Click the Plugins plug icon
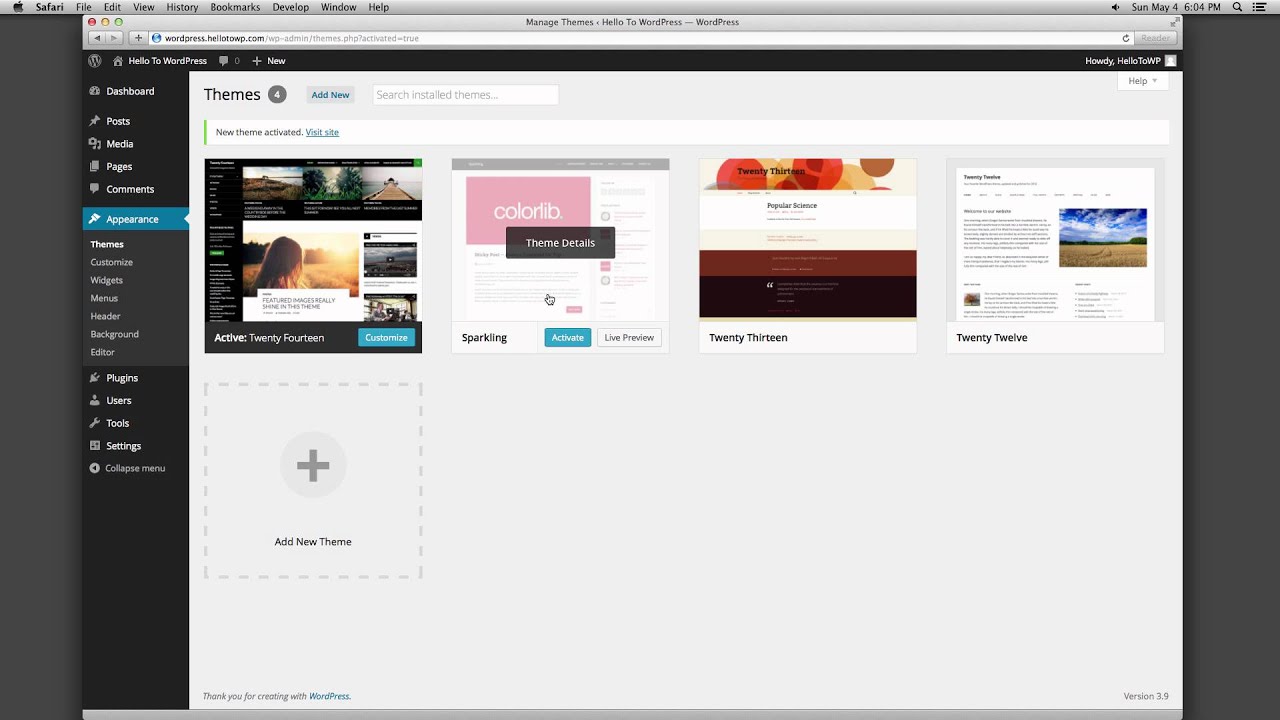Viewport: 1280px width, 720px height. coord(95,378)
